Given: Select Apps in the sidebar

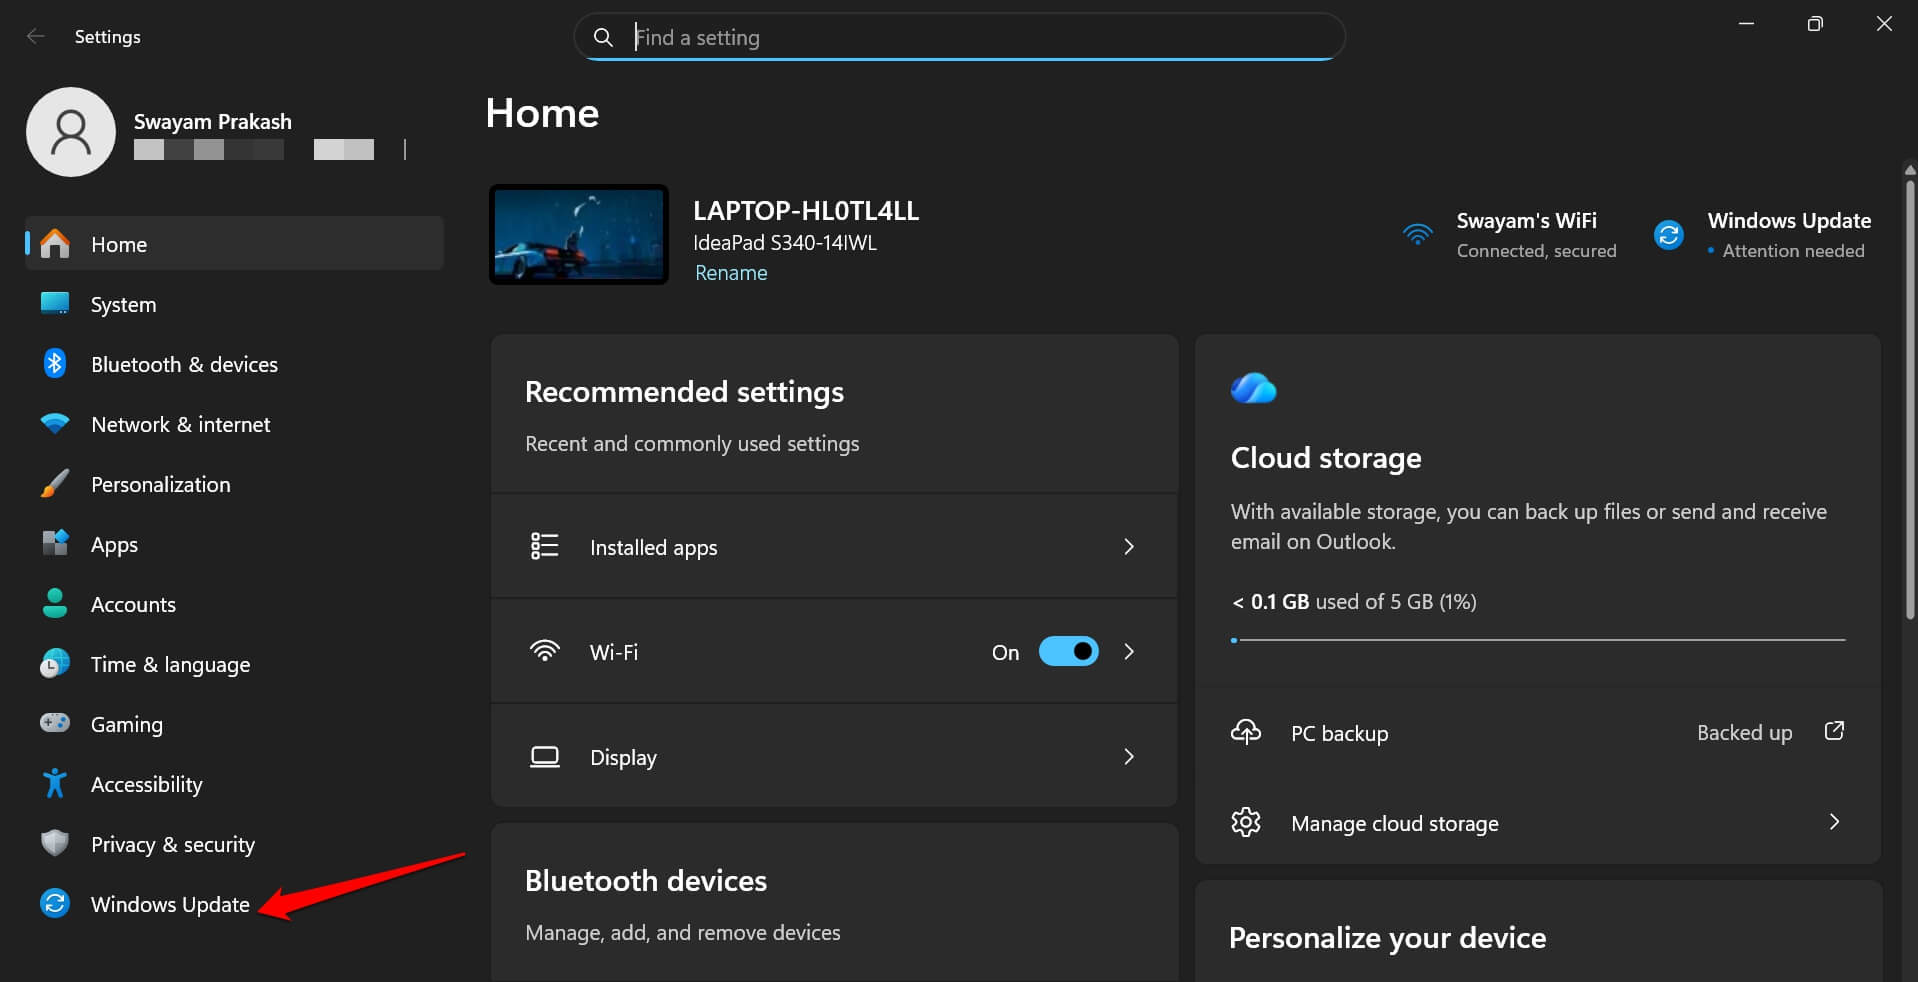Looking at the screenshot, I should (x=235, y=543).
